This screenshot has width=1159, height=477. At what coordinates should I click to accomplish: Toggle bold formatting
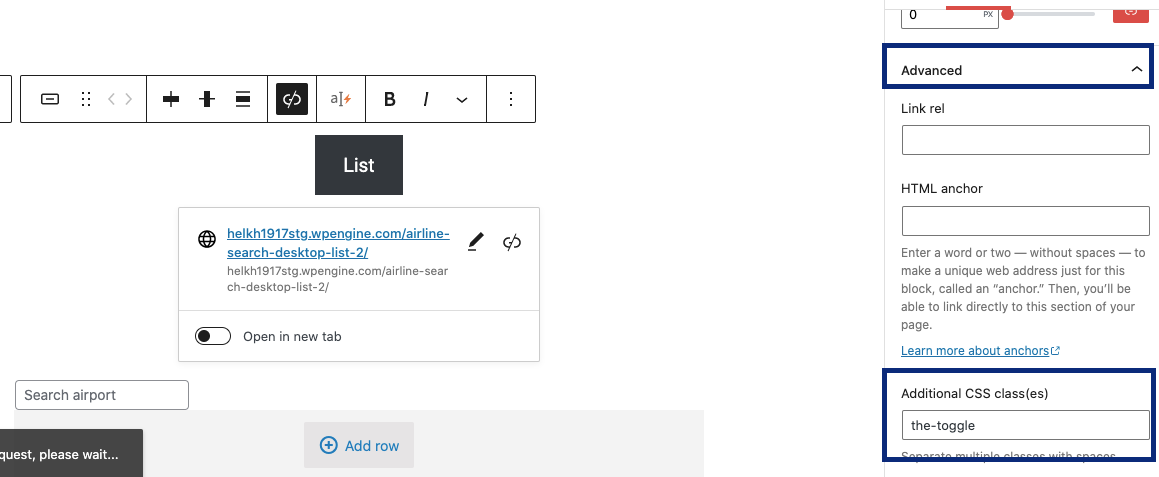(390, 99)
